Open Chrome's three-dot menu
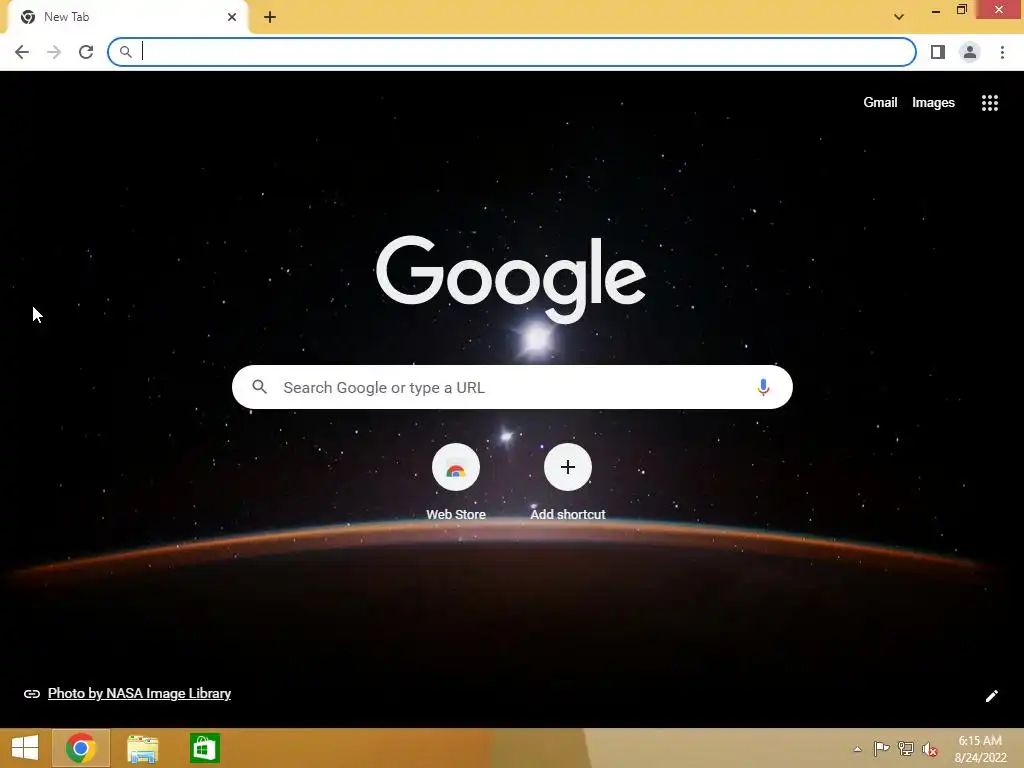 1002,52
